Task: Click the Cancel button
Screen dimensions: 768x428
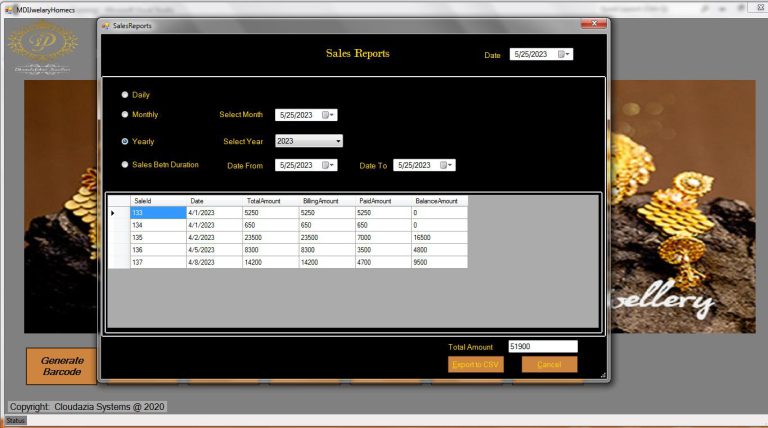Action: (549, 364)
